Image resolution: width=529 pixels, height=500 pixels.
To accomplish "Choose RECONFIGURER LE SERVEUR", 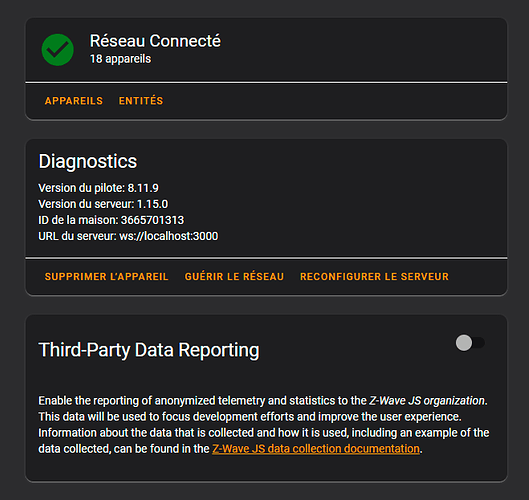I will (374, 277).
